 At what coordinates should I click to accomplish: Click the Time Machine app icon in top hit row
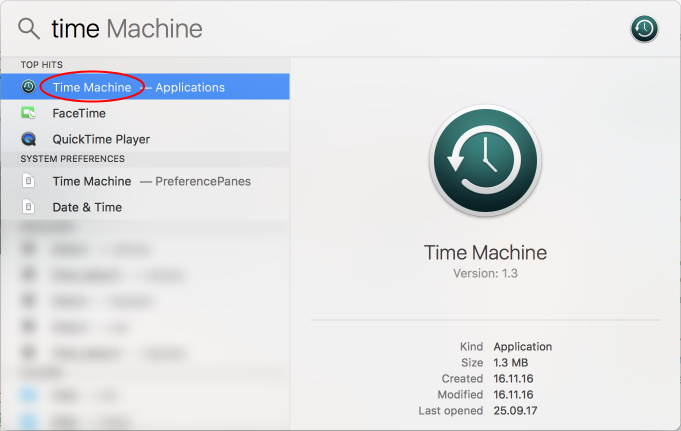29,86
